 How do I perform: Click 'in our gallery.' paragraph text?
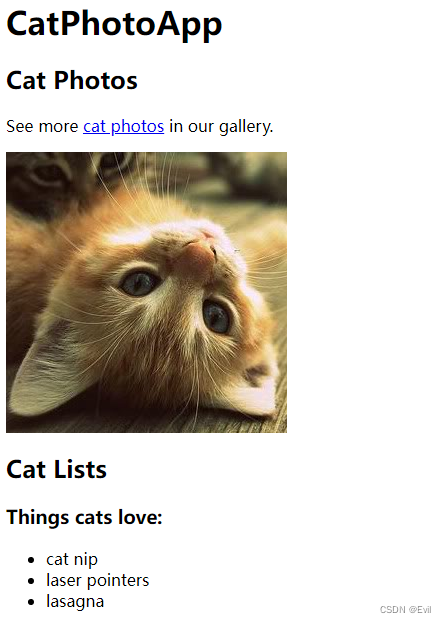[221, 126]
